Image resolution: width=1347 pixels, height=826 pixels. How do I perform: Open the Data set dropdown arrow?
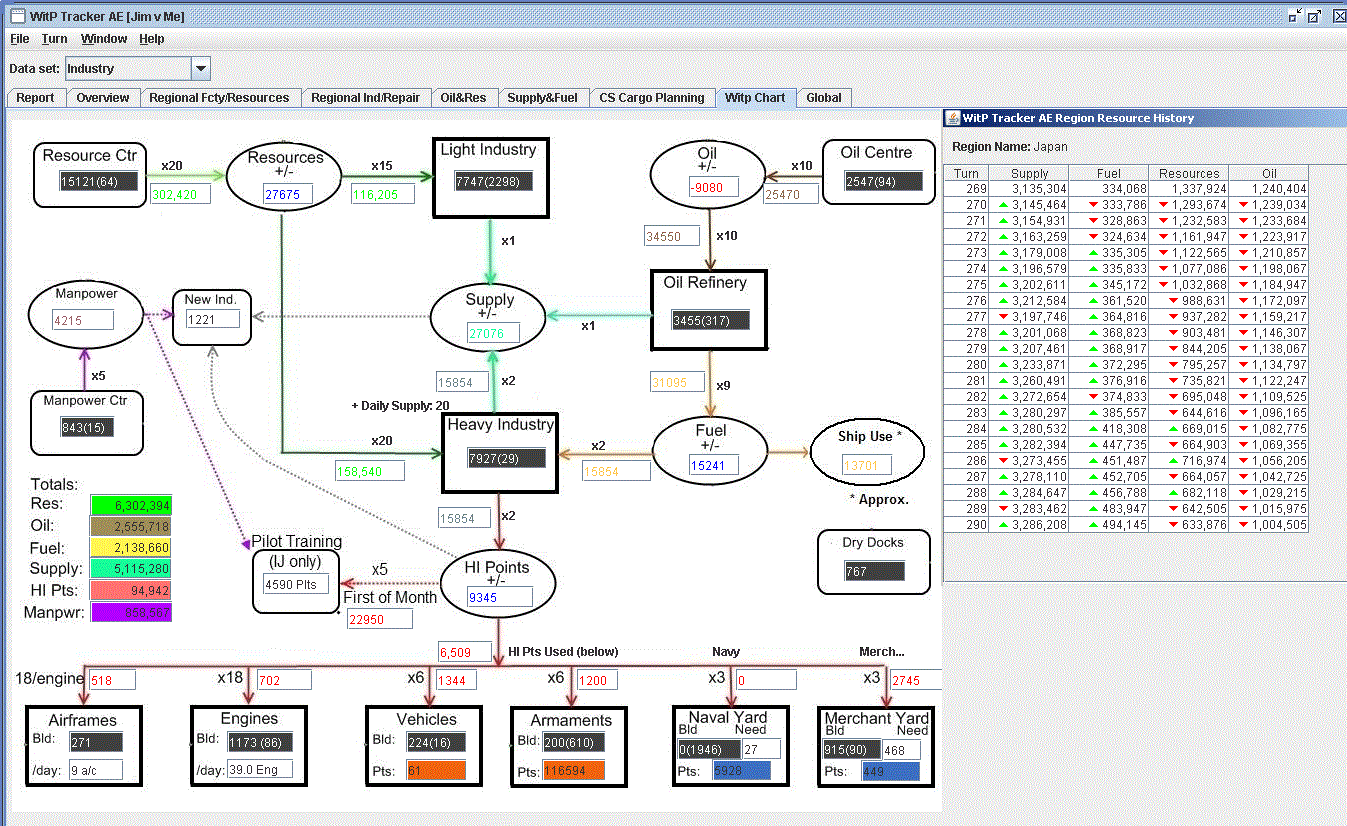click(x=201, y=69)
